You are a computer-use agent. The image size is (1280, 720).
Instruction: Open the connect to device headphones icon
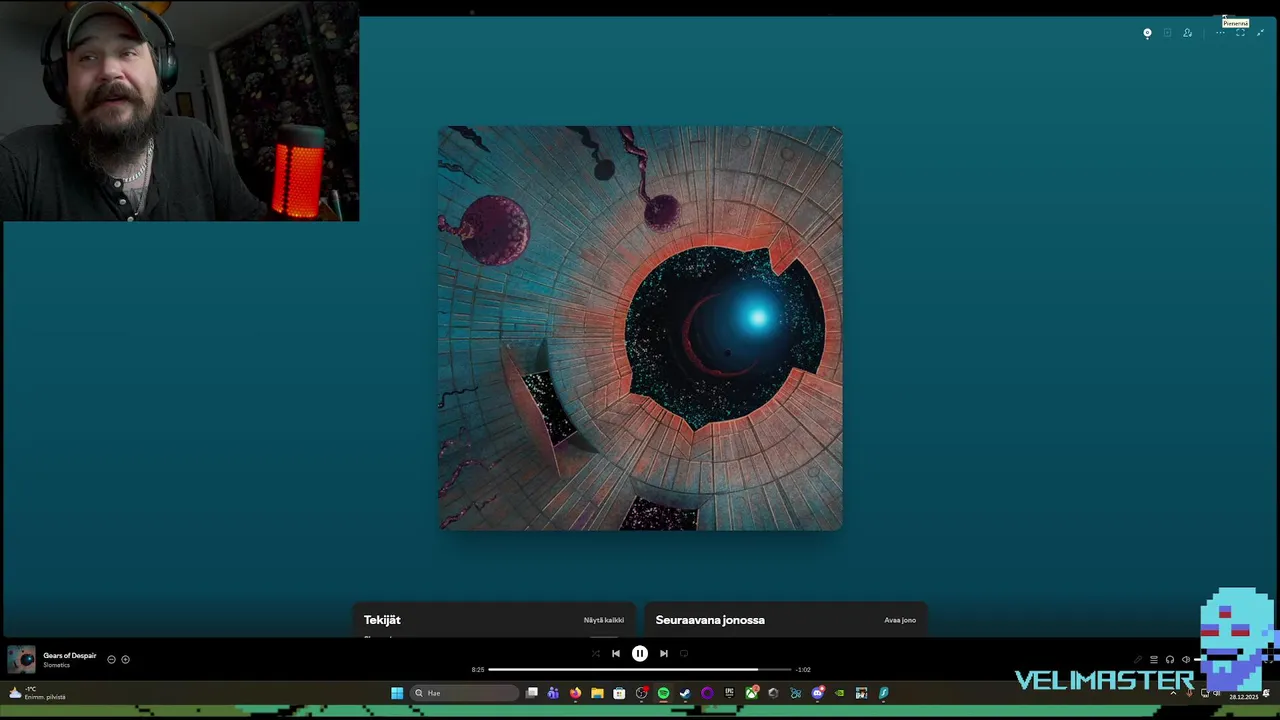click(1170, 659)
